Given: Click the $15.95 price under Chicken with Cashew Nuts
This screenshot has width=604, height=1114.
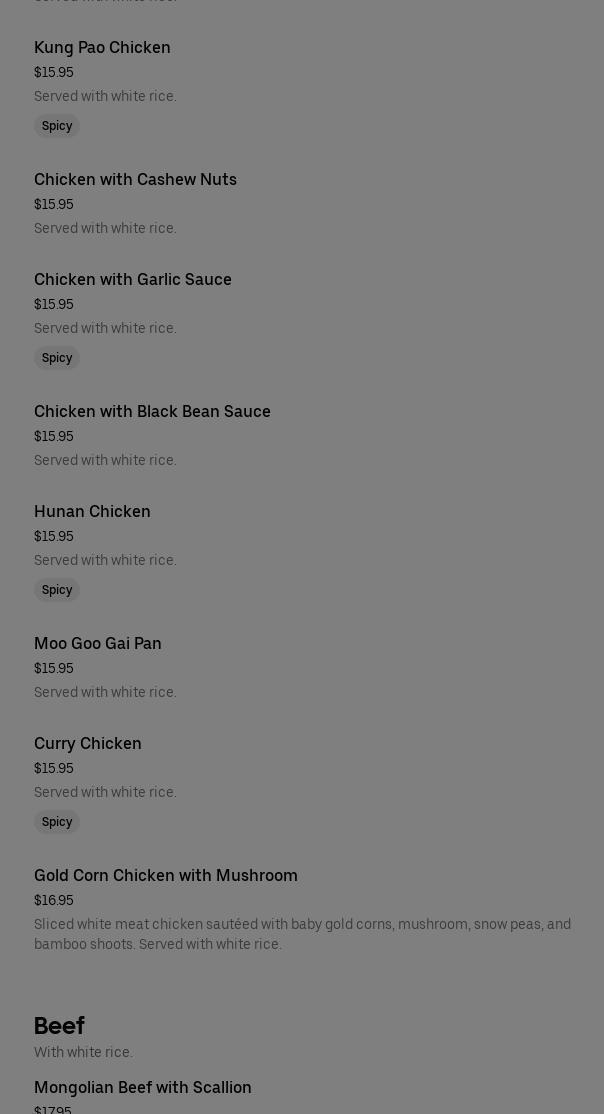Looking at the screenshot, I should (x=54, y=205).
